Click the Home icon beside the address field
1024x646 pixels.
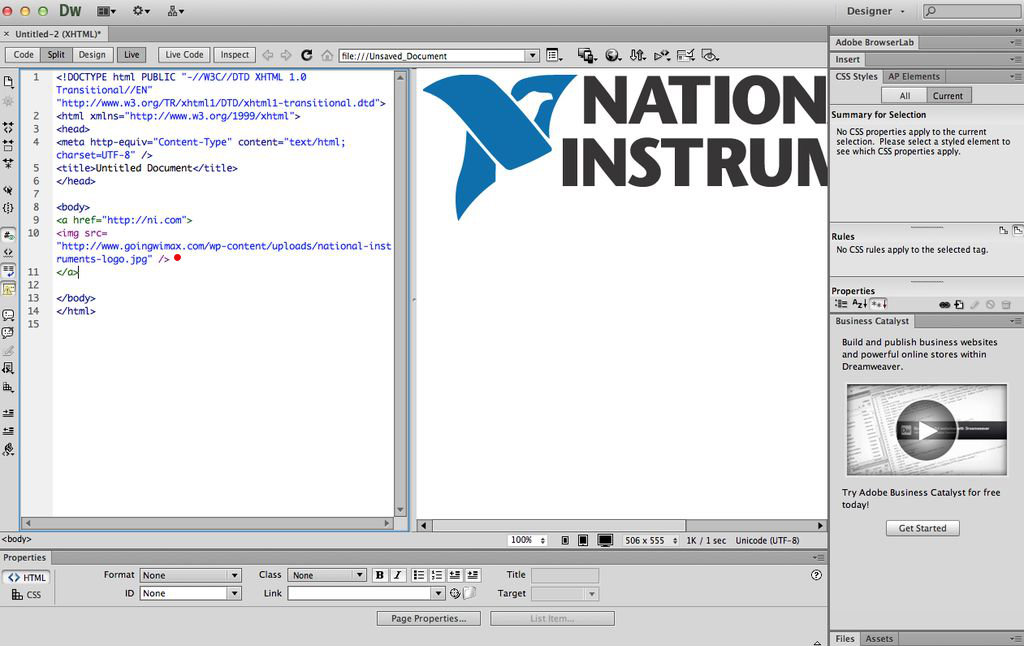[327, 56]
